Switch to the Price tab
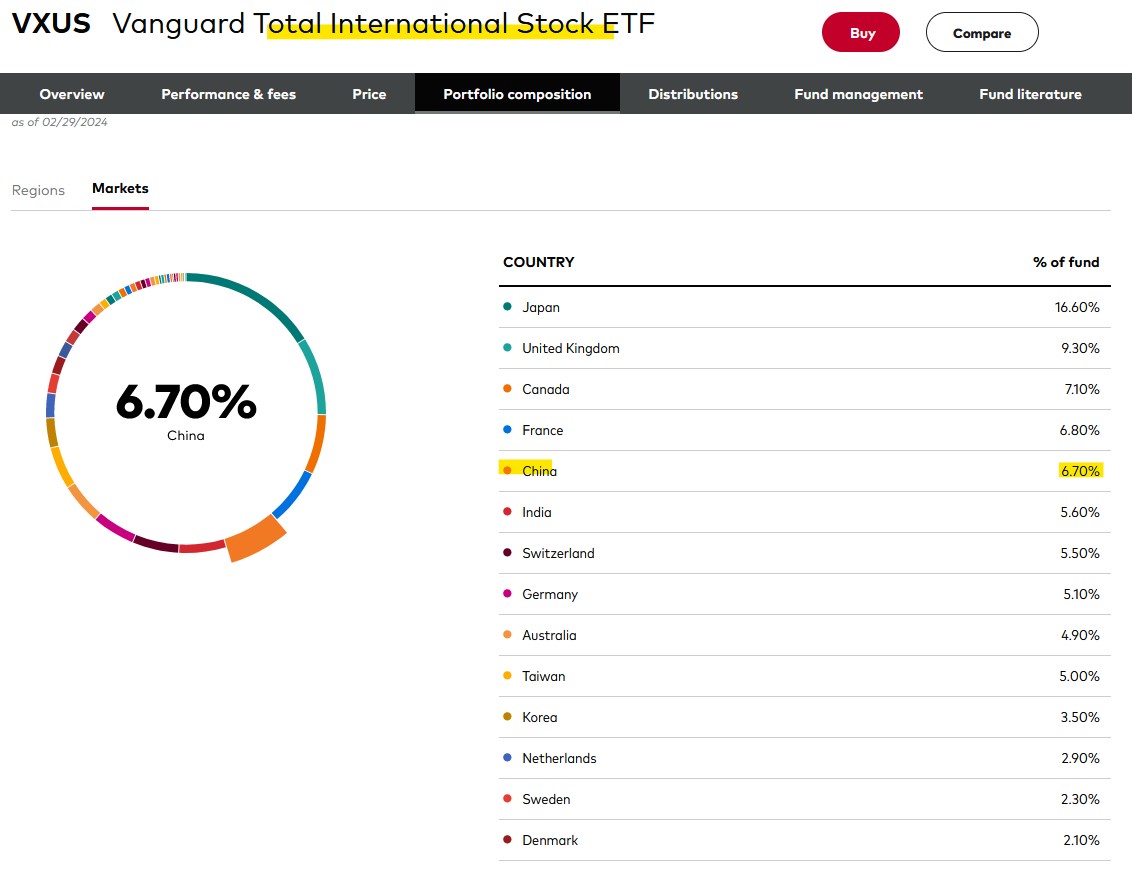The width and height of the screenshot is (1132, 870). (369, 94)
